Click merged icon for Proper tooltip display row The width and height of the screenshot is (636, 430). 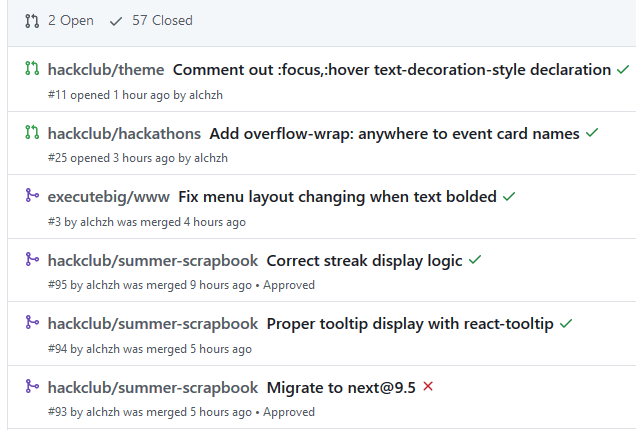[x=32, y=322]
